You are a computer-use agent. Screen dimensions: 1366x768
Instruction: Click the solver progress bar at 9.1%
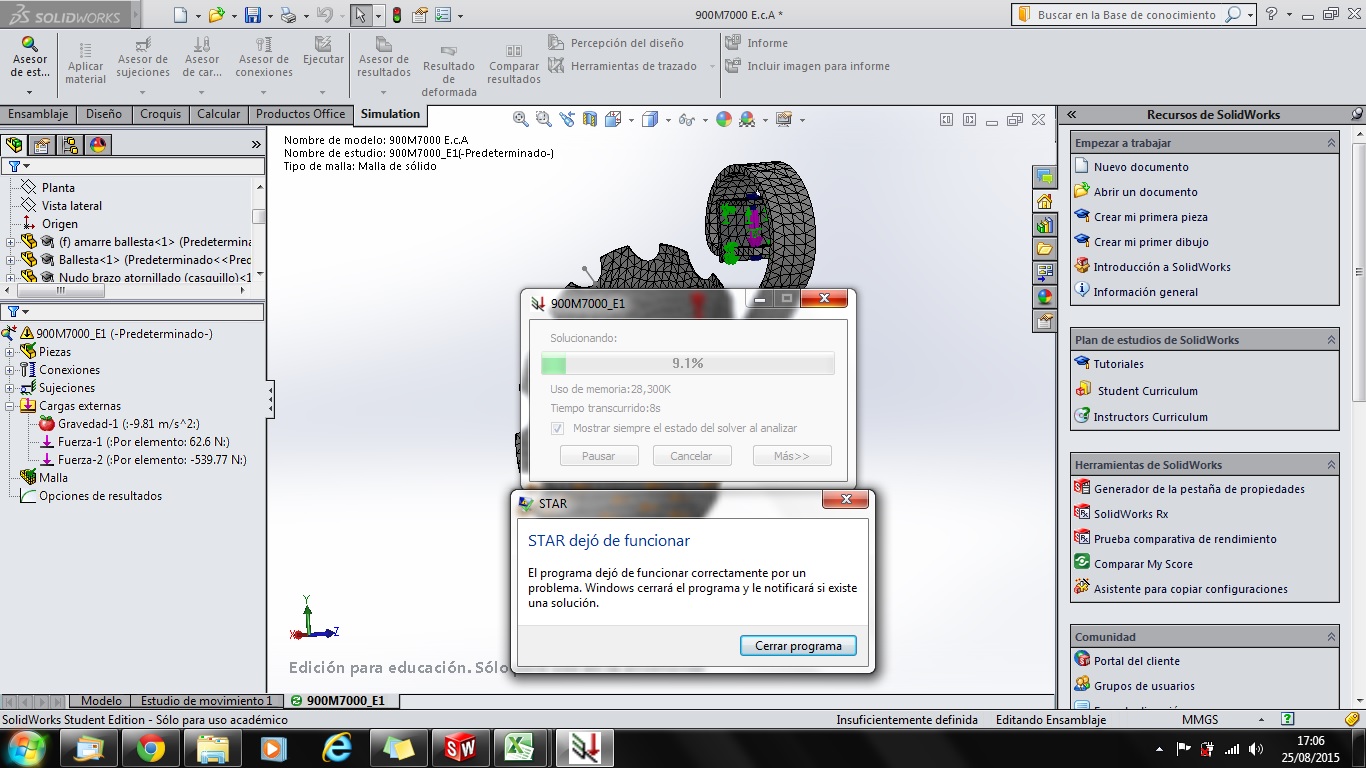click(x=688, y=363)
